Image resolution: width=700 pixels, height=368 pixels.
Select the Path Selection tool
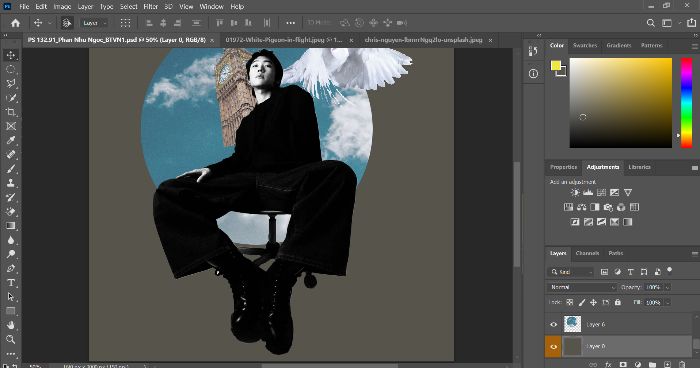11,297
